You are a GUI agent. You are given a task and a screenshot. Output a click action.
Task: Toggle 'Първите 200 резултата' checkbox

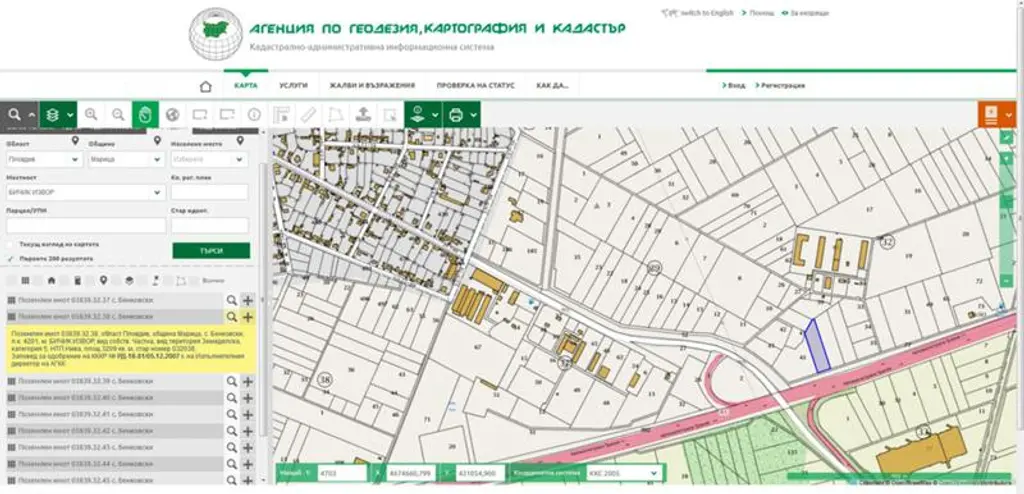tap(10, 259)
